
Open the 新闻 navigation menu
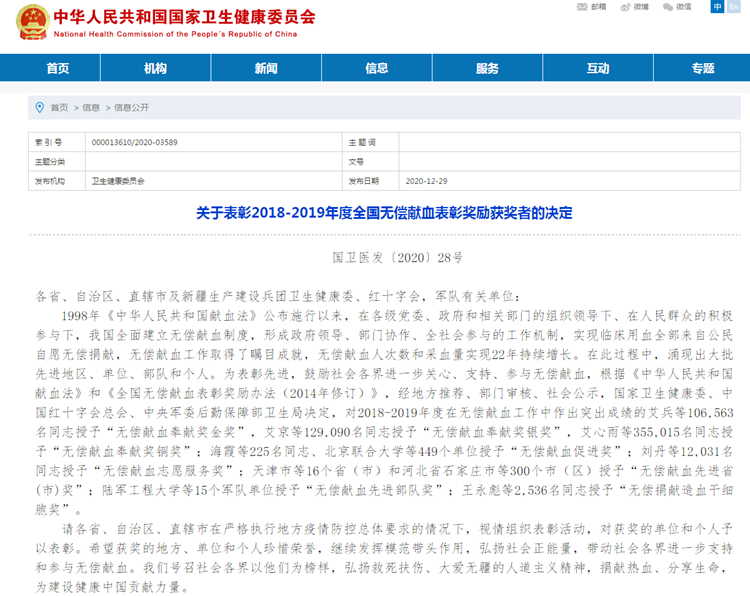coord(266,68)
